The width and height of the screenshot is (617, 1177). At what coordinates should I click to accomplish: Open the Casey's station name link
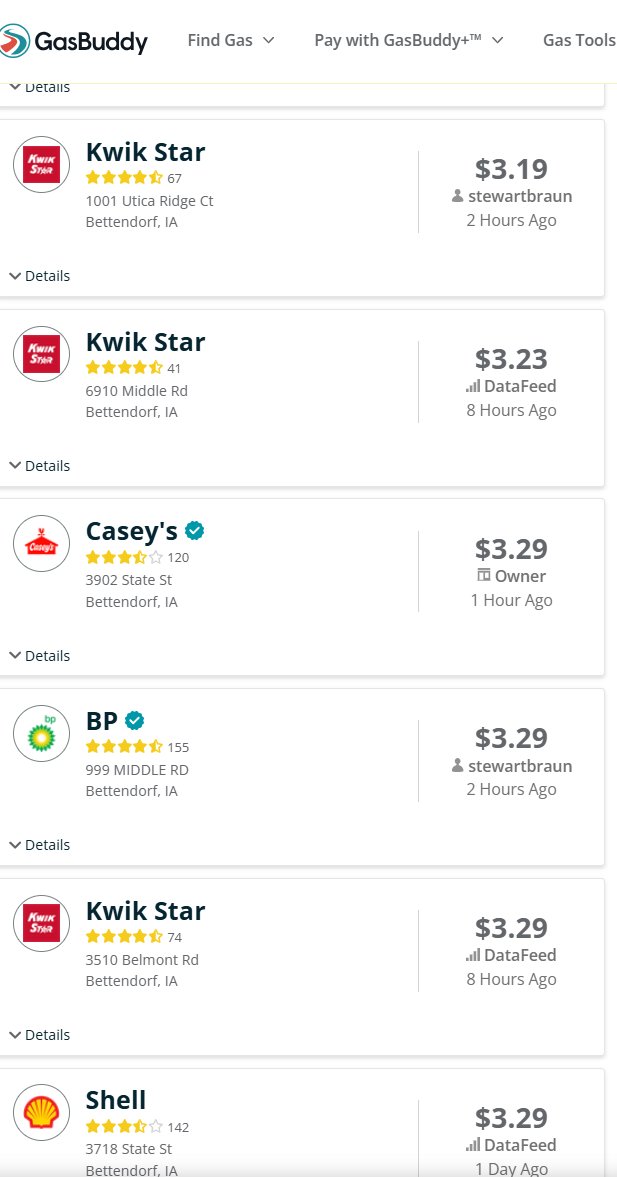(x=132, y=531)
